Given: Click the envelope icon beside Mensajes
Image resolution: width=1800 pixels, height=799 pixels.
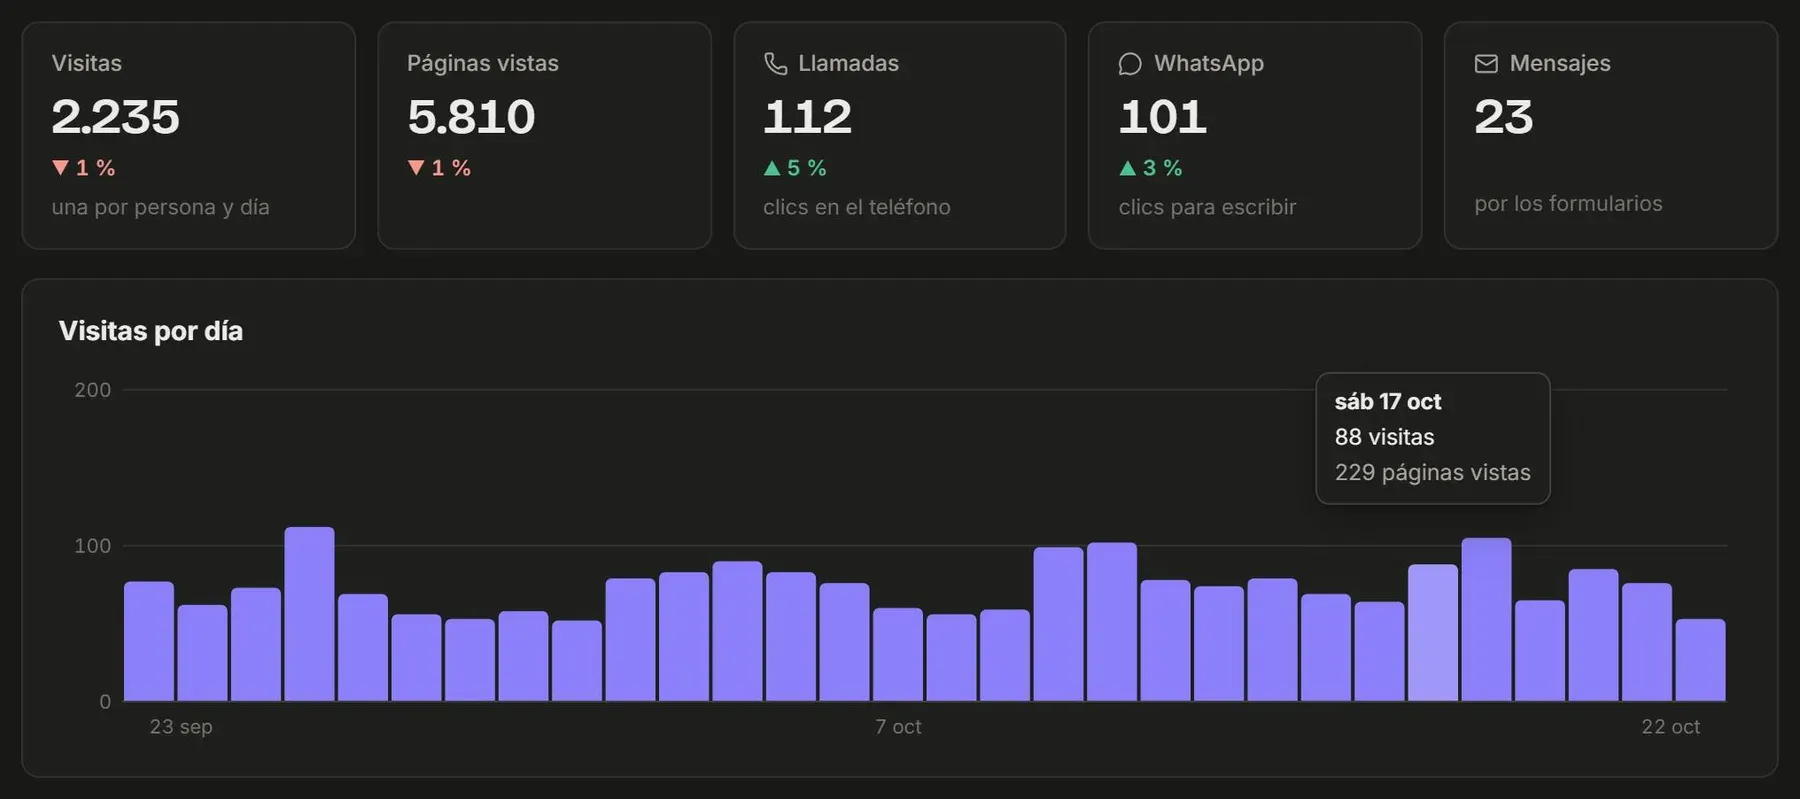Looking at the screenshot, I should coord(1486,63).
